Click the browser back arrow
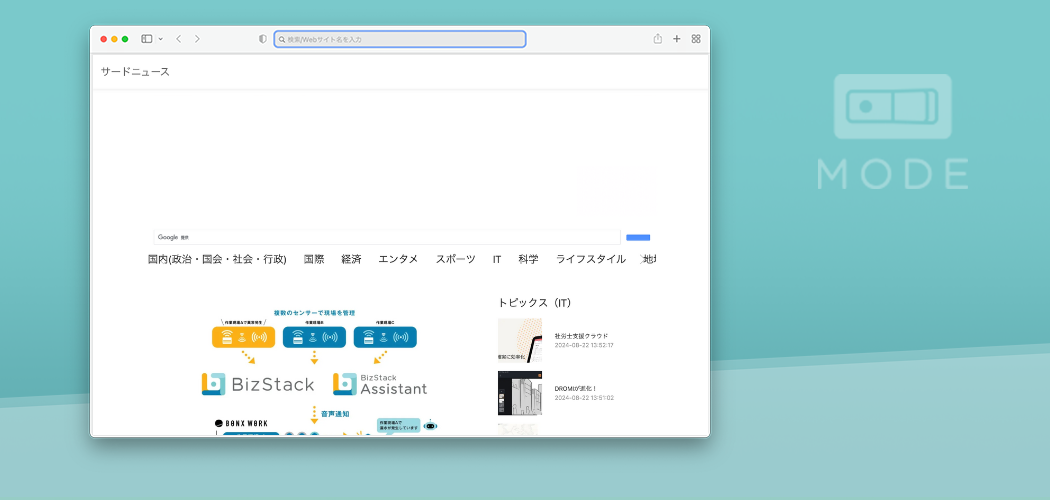Image resolution: width=1050 pixels, height=500 pixels. [178, 39]
